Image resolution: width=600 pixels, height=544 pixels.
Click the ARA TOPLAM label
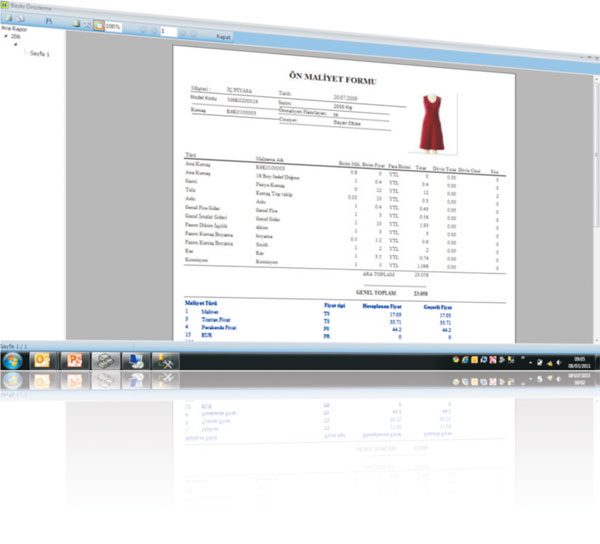pos(378,274)
